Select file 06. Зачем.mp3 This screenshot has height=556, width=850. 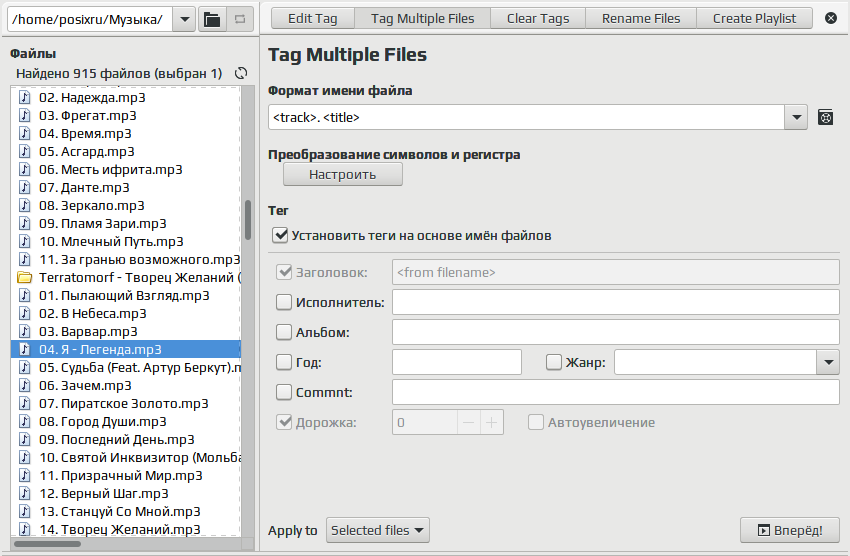125,385
